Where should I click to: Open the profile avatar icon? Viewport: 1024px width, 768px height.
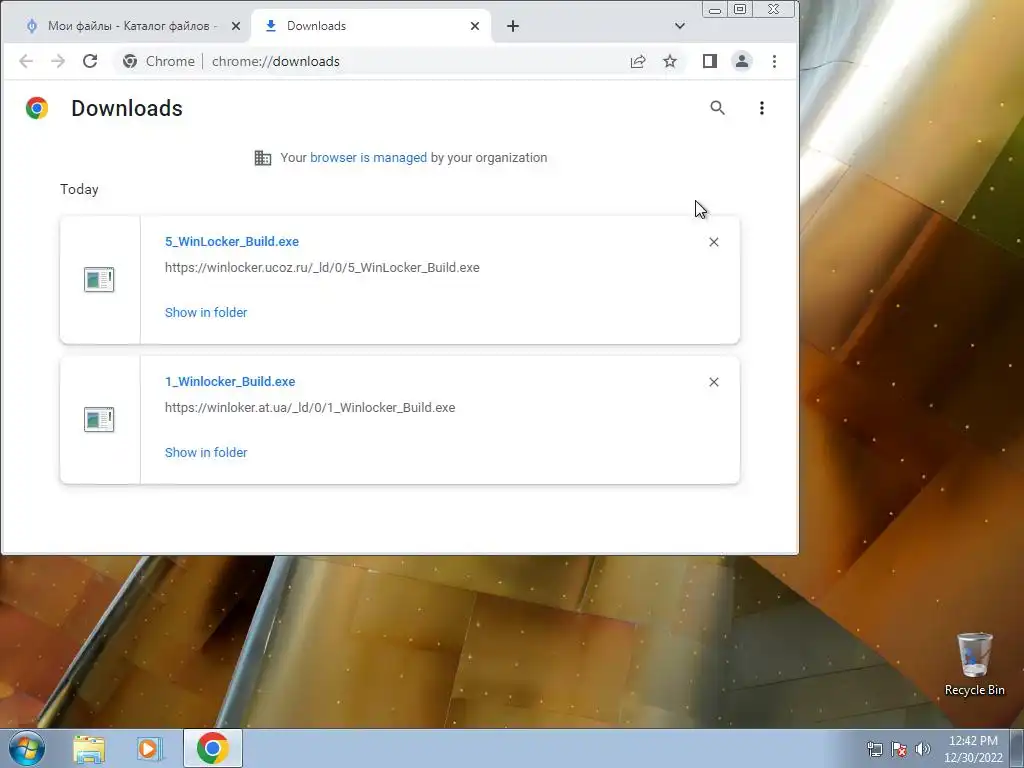tap(742, 61)
